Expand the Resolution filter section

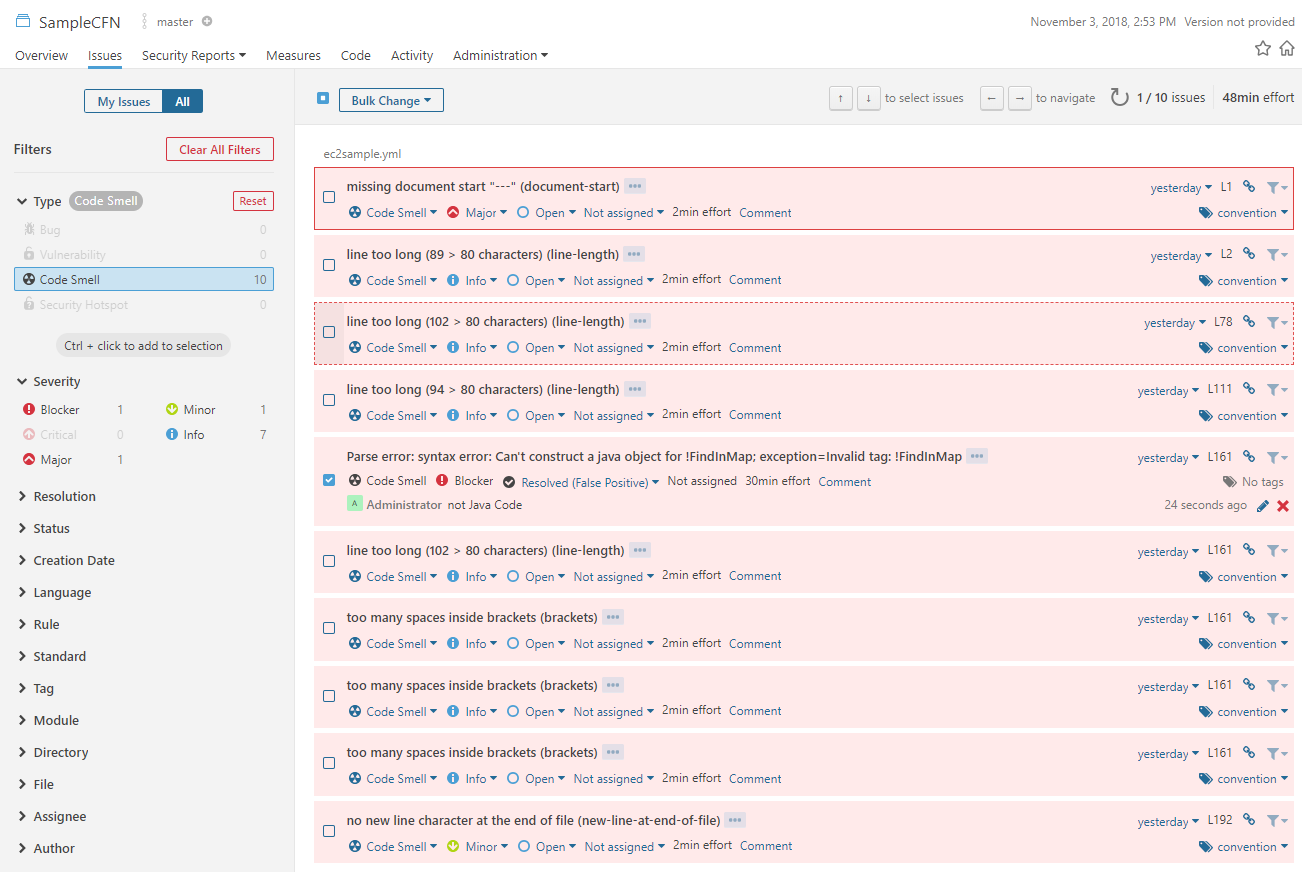click(x=64, y=497)
